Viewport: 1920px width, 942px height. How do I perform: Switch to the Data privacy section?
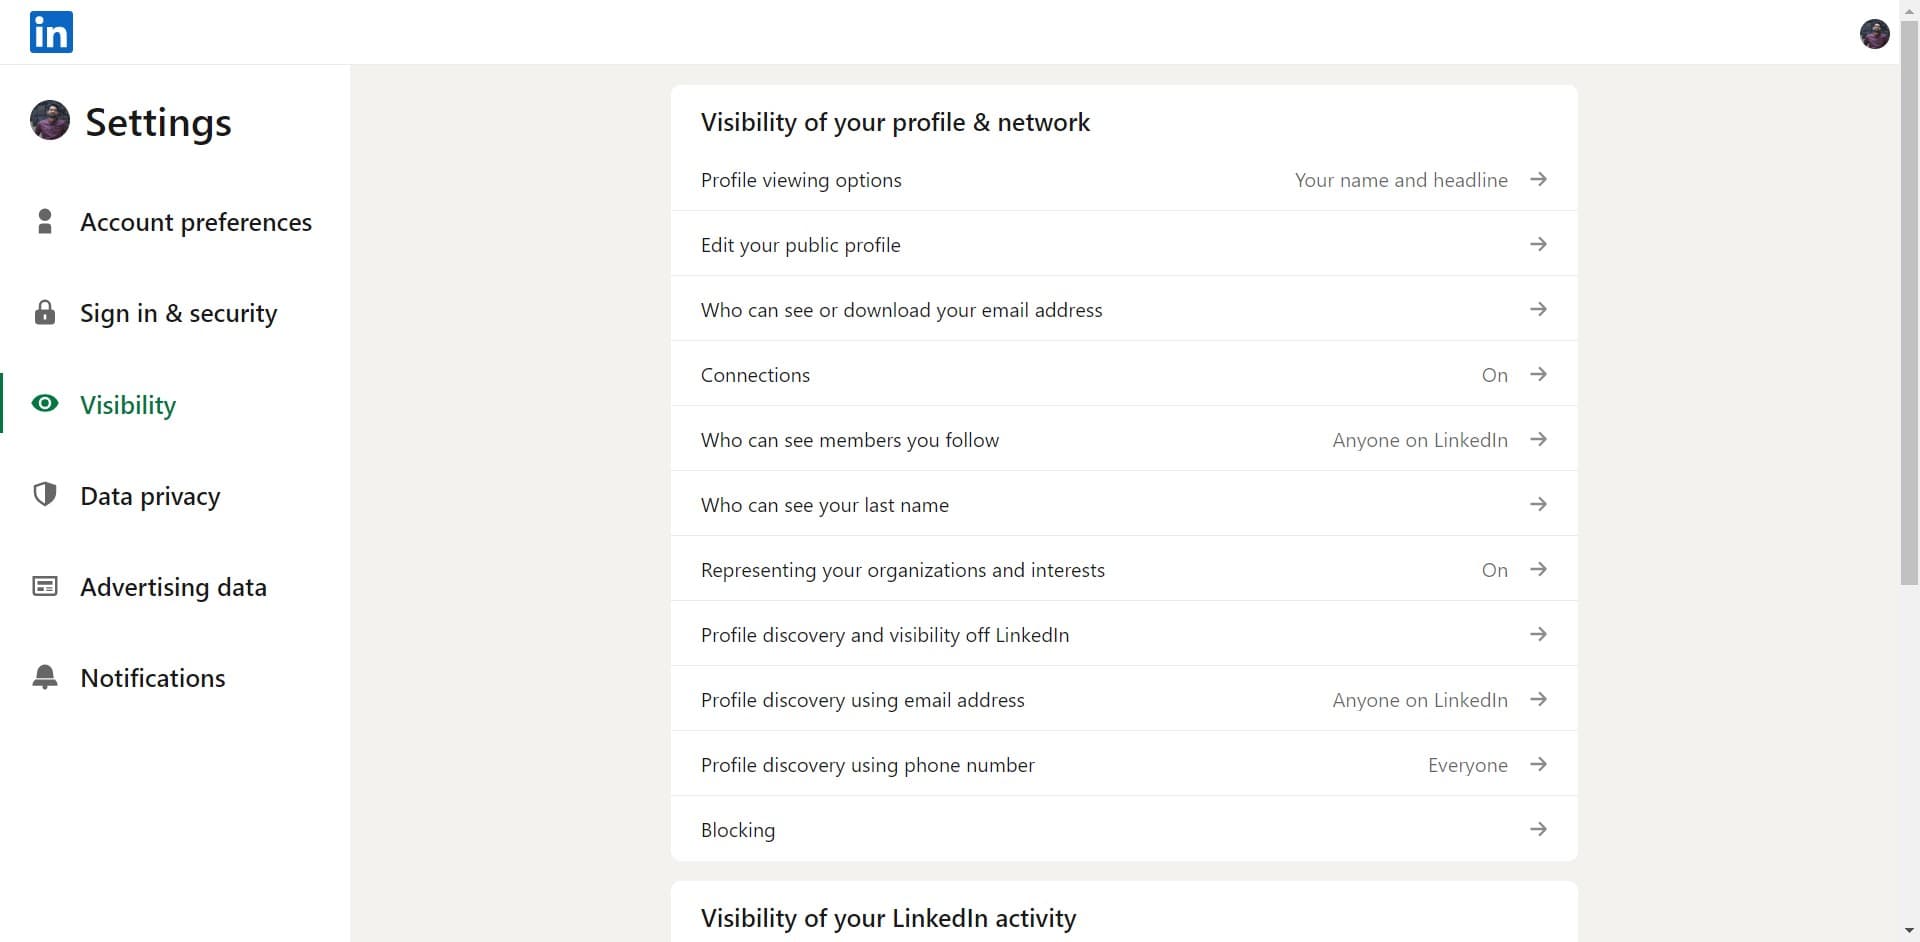click(150, 496)
